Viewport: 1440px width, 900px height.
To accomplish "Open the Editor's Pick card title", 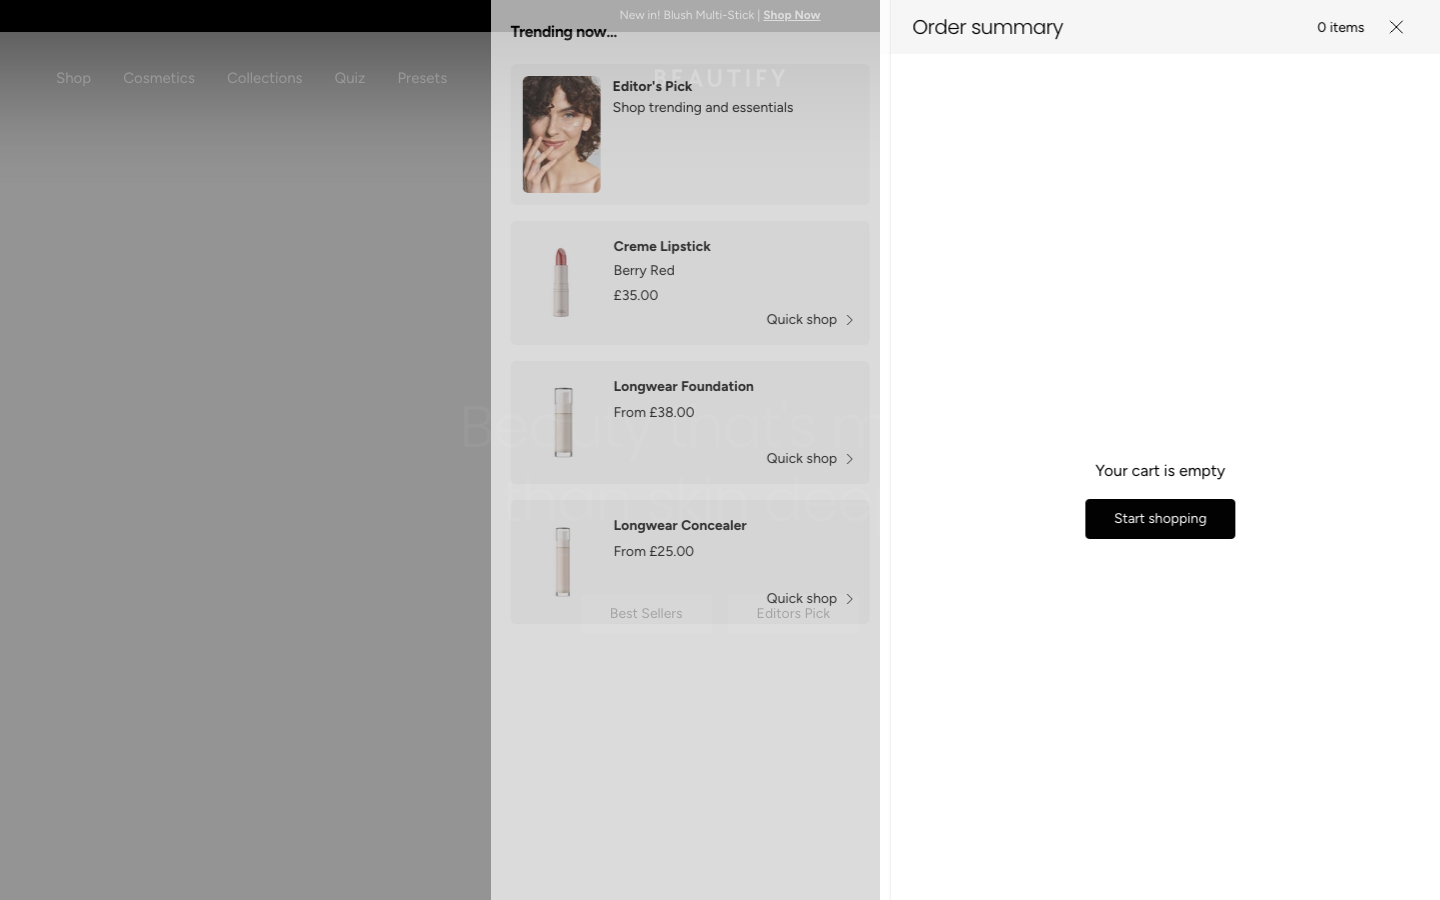I will tap(652, 86).
